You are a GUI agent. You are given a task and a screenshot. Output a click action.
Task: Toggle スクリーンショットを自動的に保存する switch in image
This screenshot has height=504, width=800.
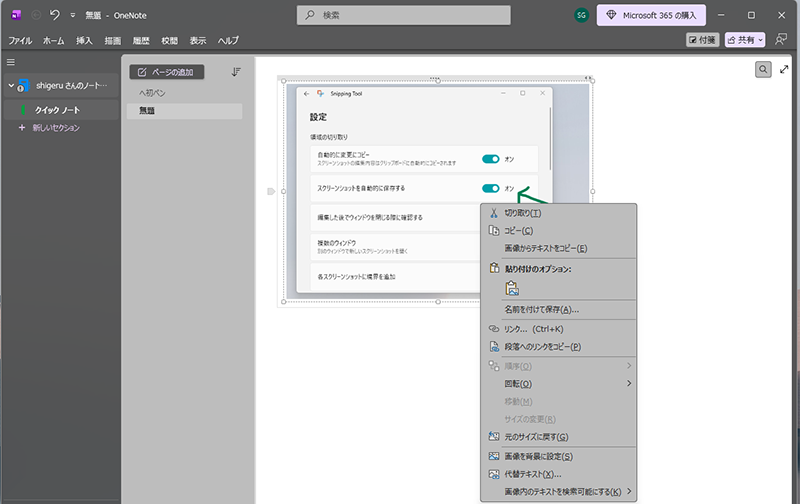coord(490,188)
